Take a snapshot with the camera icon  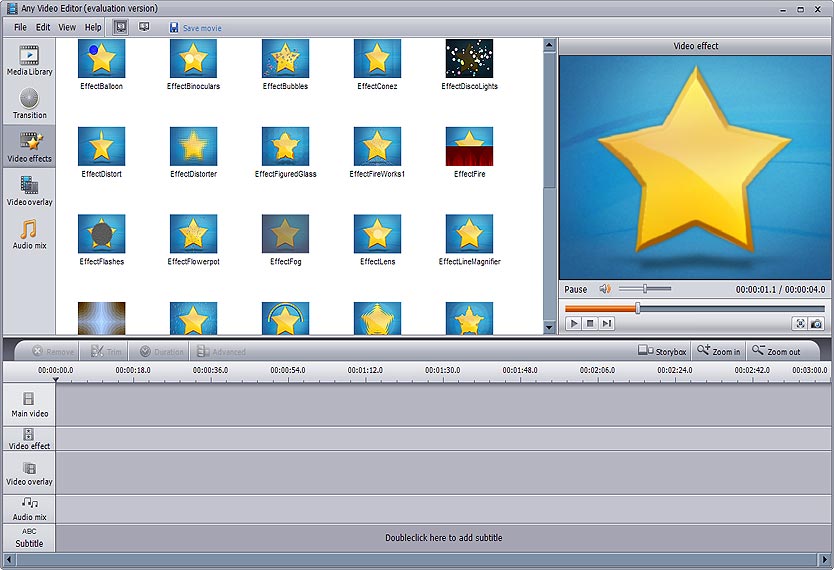click(816, 323)
